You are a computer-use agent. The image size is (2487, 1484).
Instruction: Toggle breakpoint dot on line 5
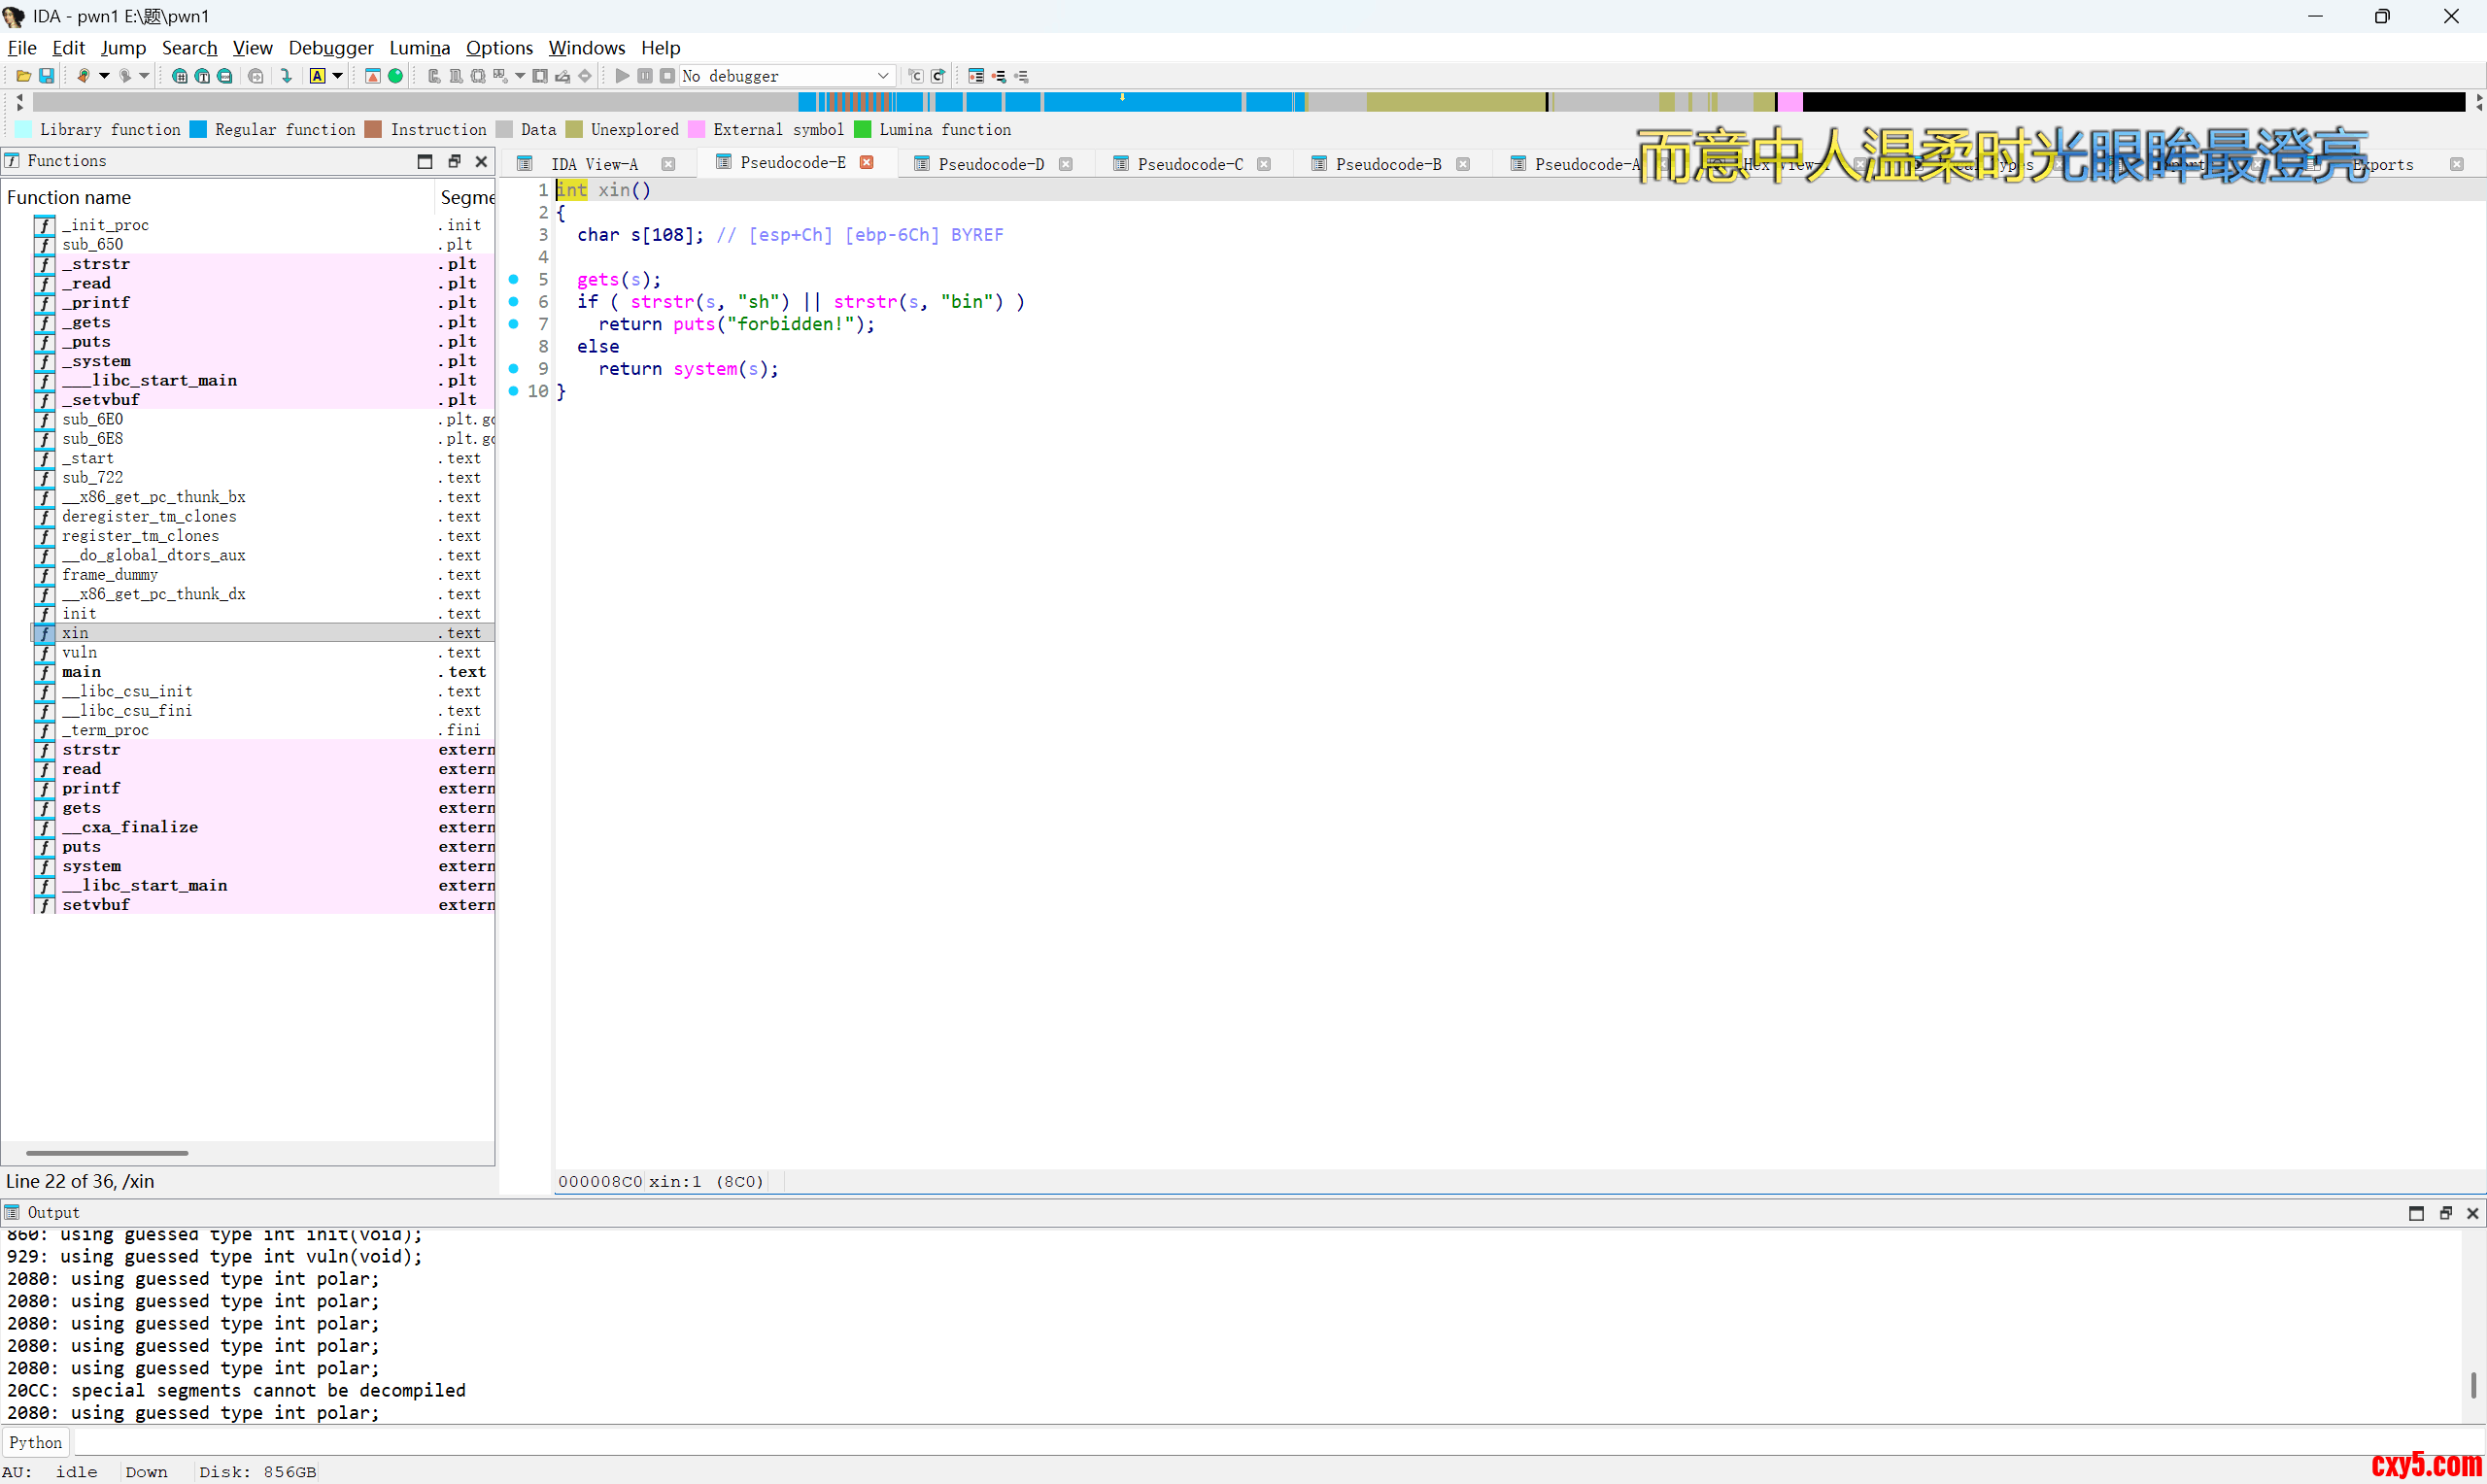514,279
